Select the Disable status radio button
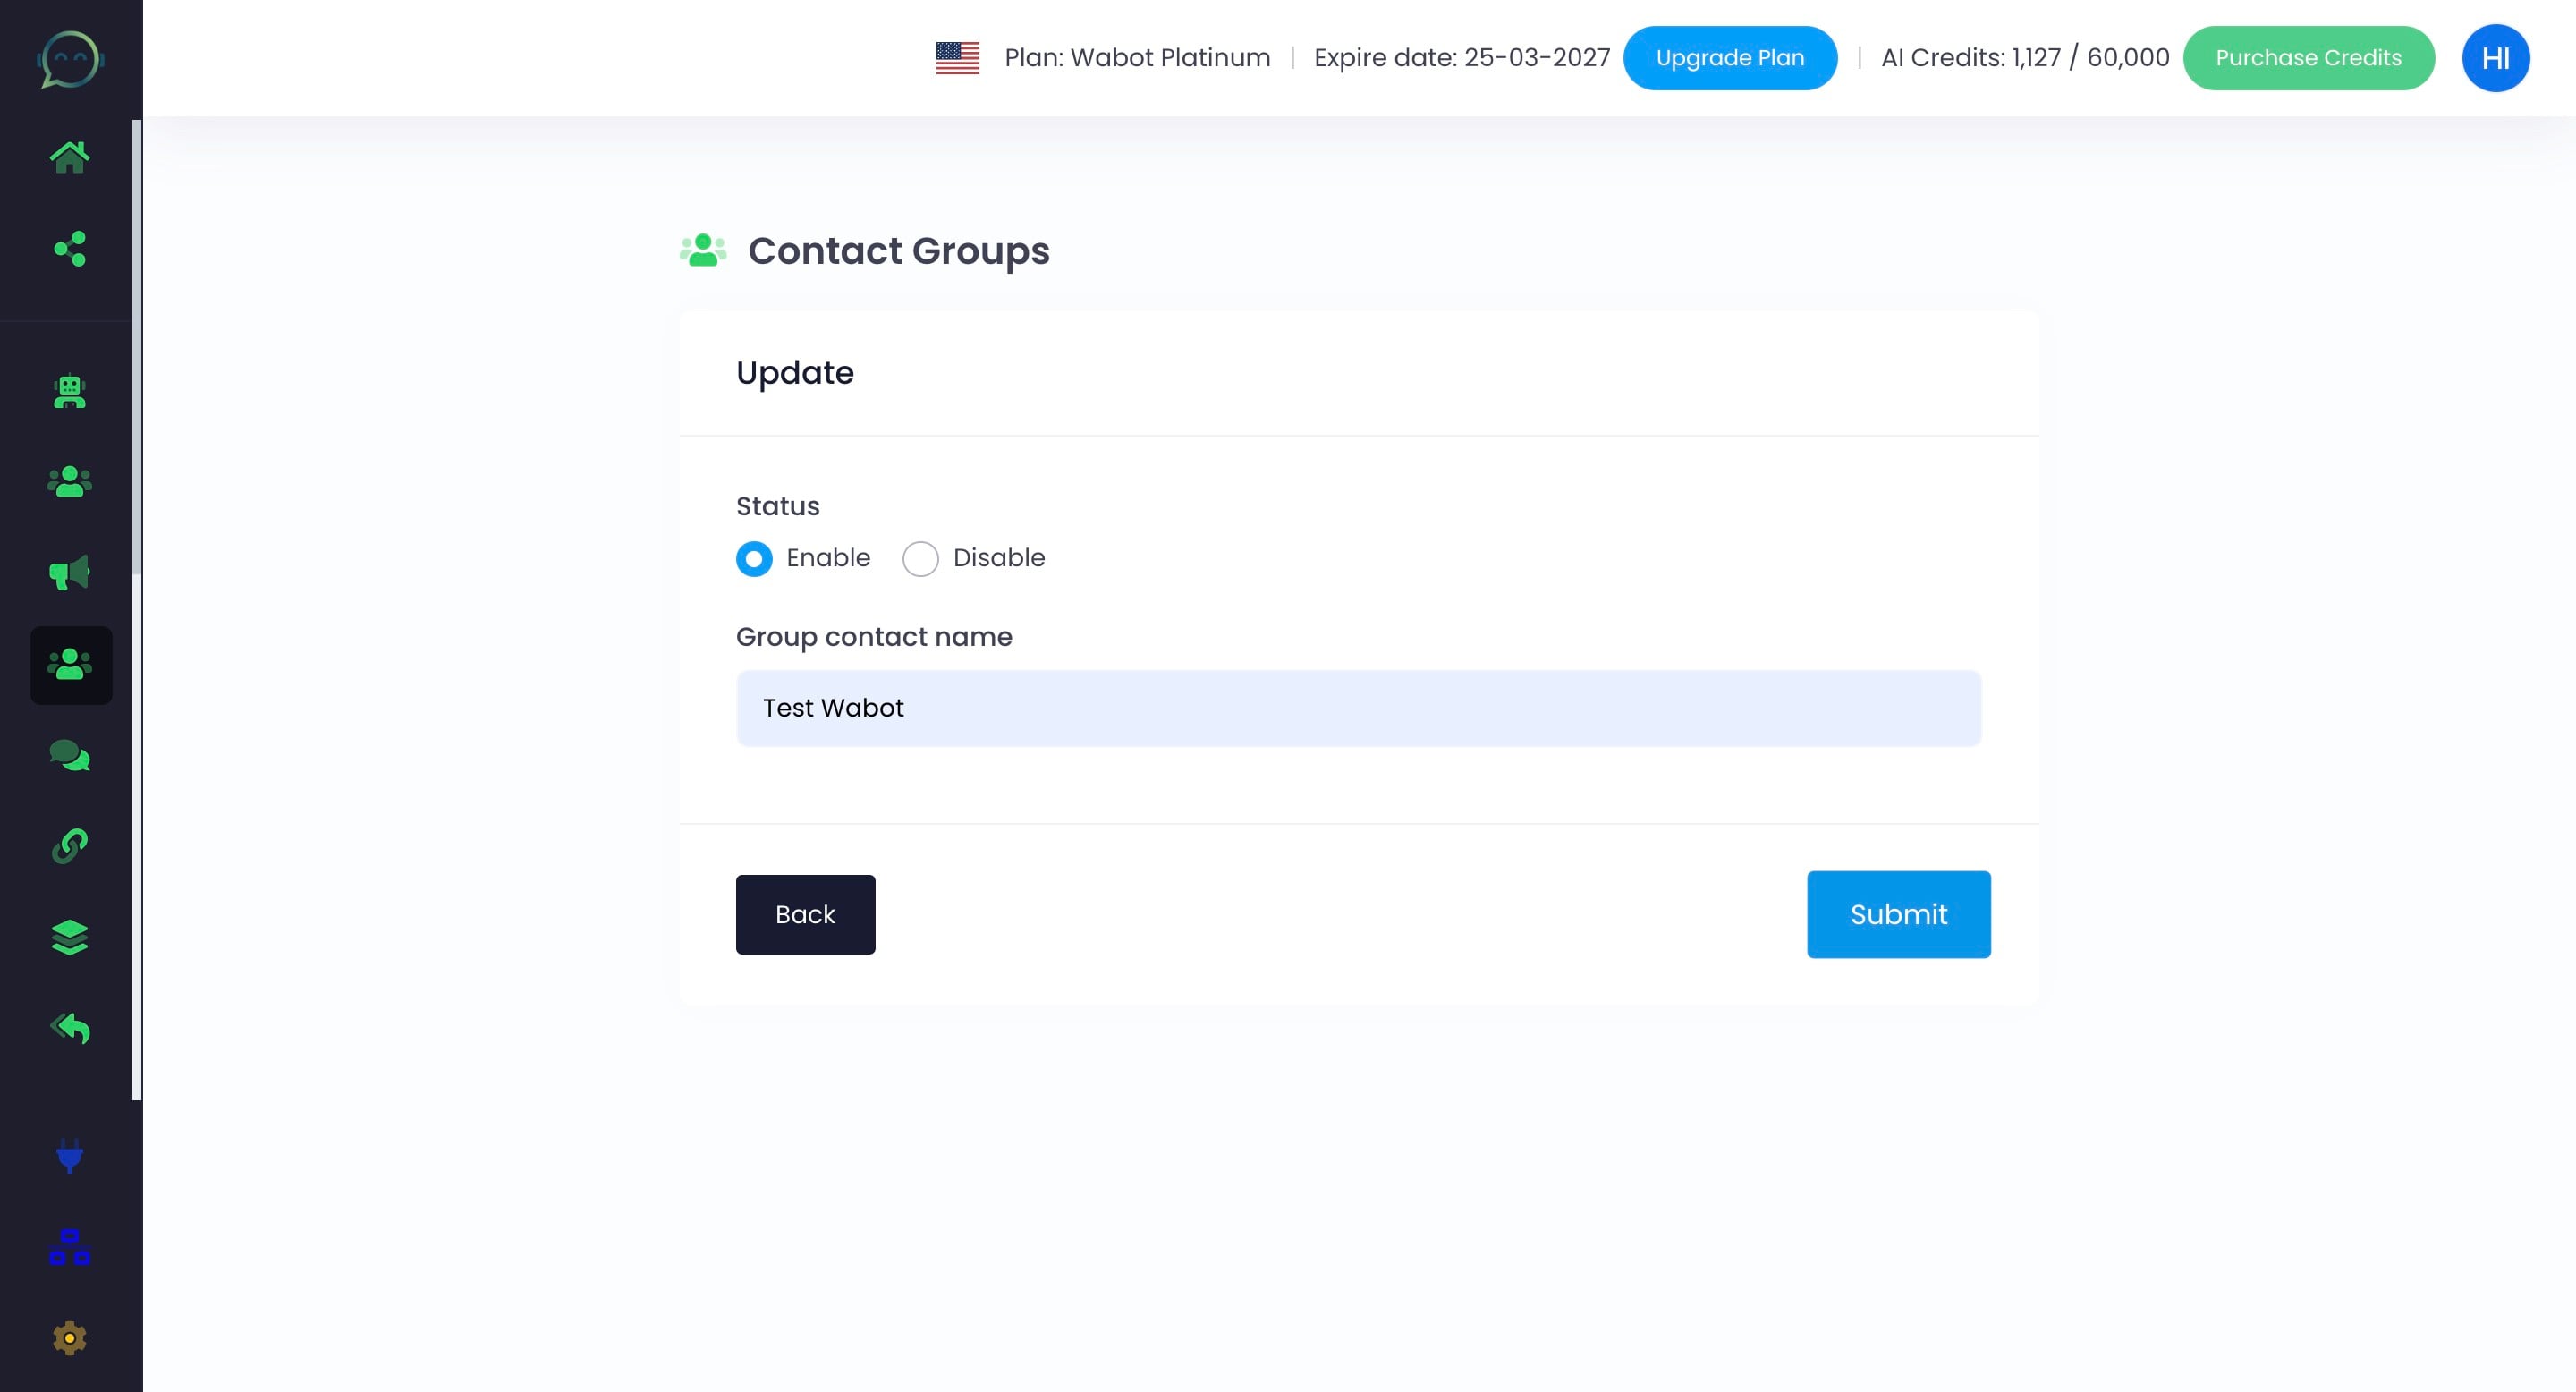The height and width of the screenshot is (1392, 2576). (x=920, y=558)
